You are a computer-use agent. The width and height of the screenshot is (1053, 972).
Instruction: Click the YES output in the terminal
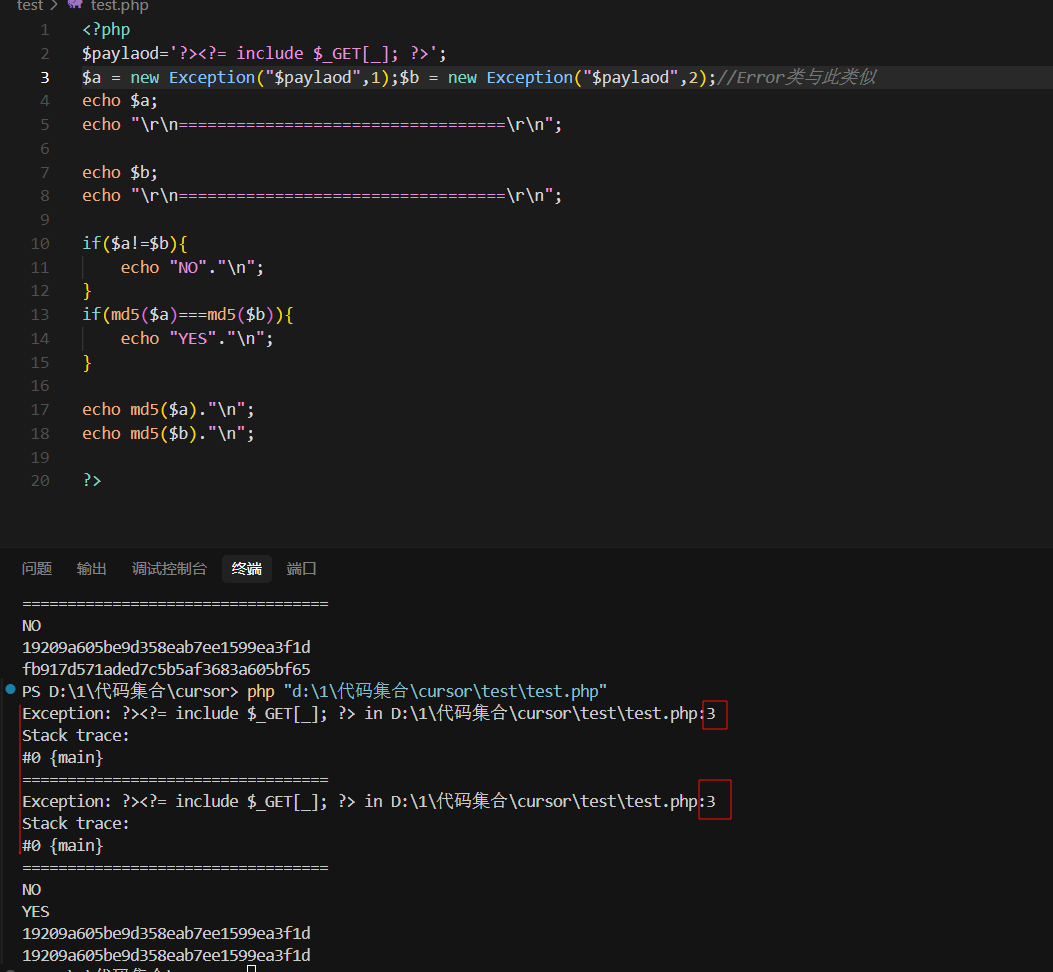coord(36,912)
